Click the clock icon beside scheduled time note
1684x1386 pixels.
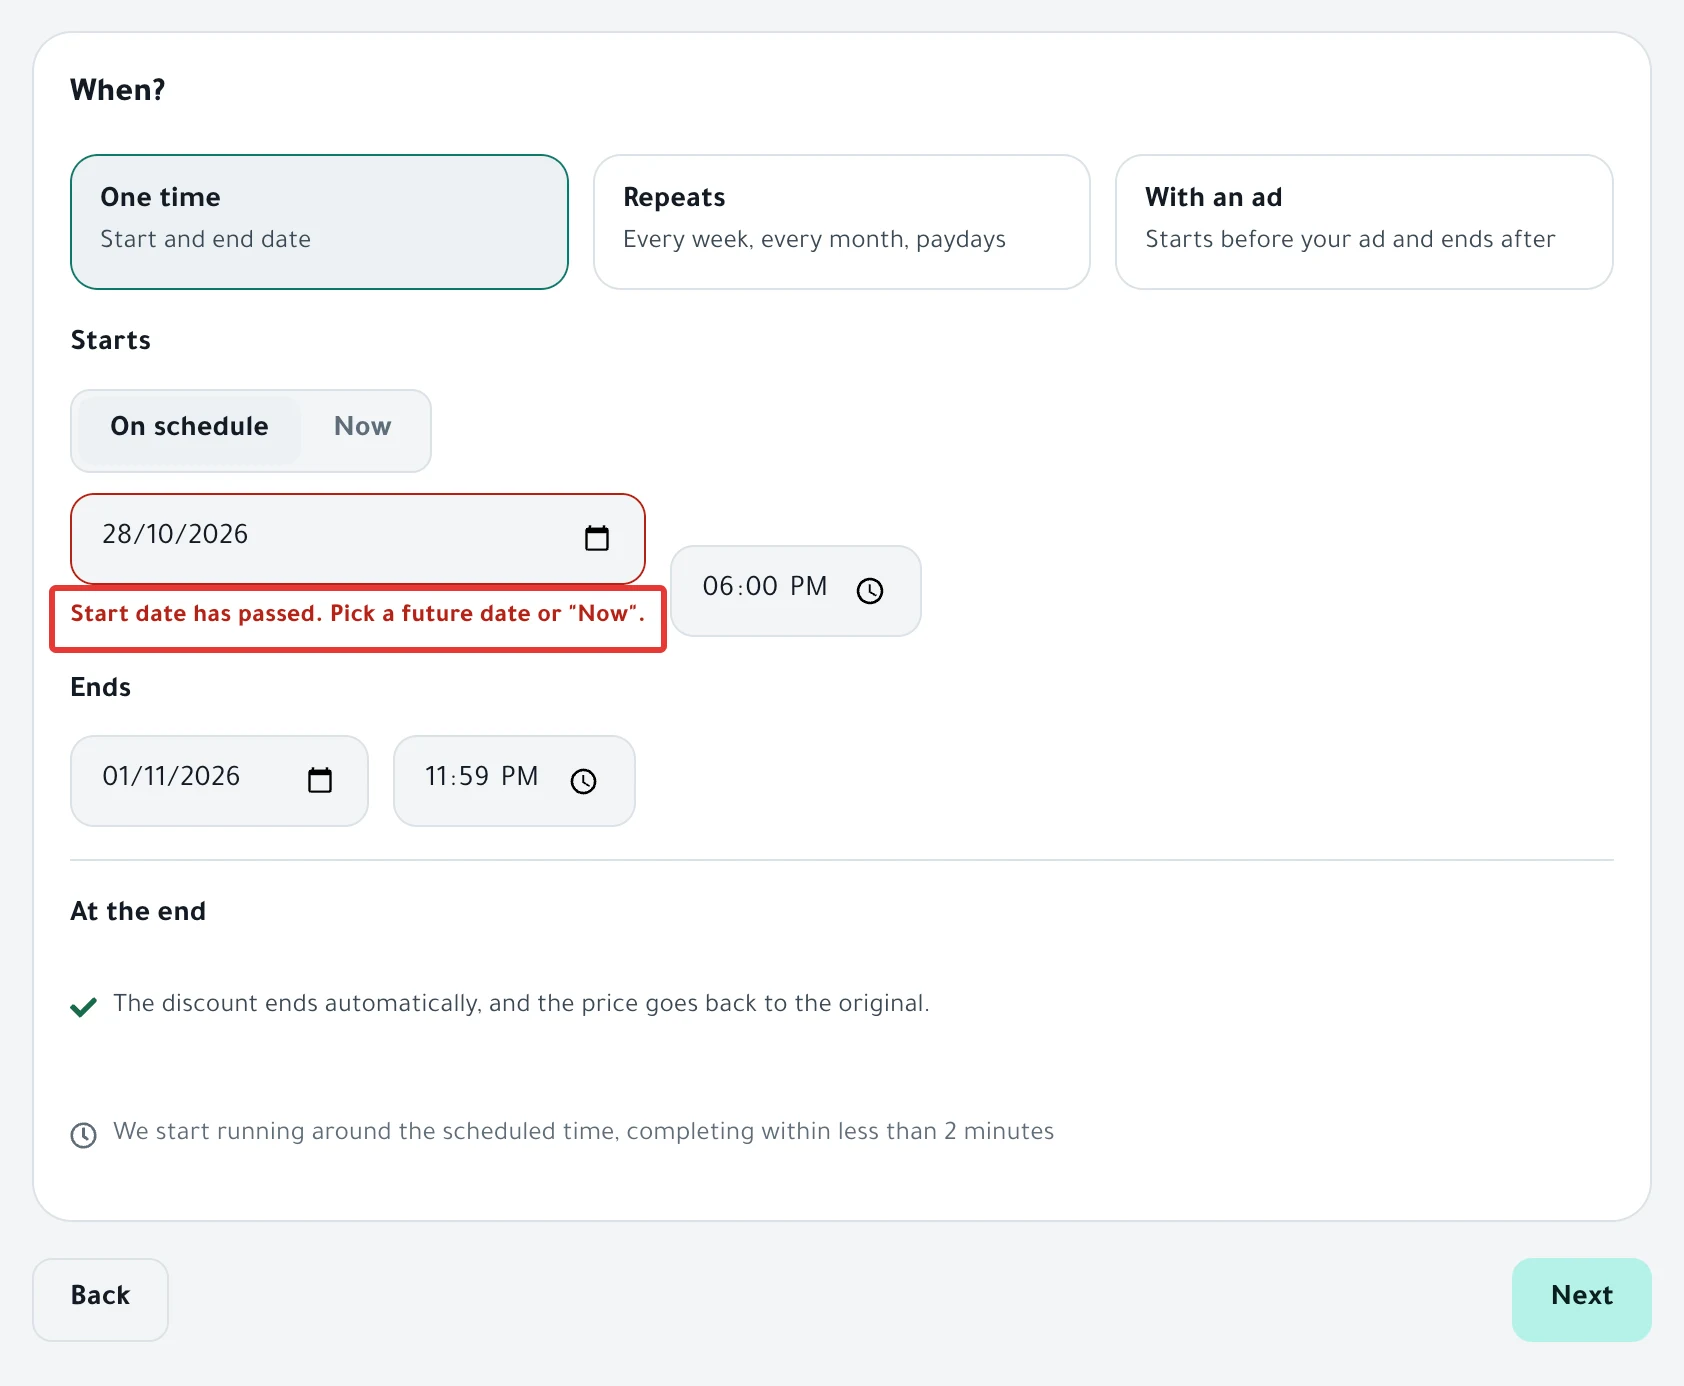(84, 1135)
